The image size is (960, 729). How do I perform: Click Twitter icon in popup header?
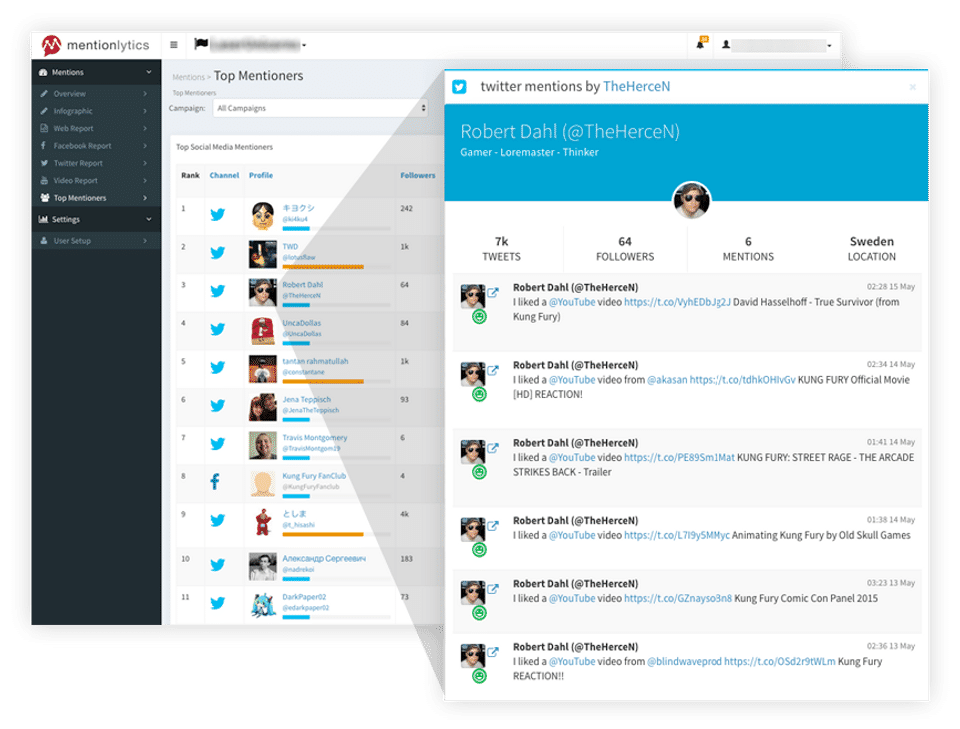pos(459,87)
